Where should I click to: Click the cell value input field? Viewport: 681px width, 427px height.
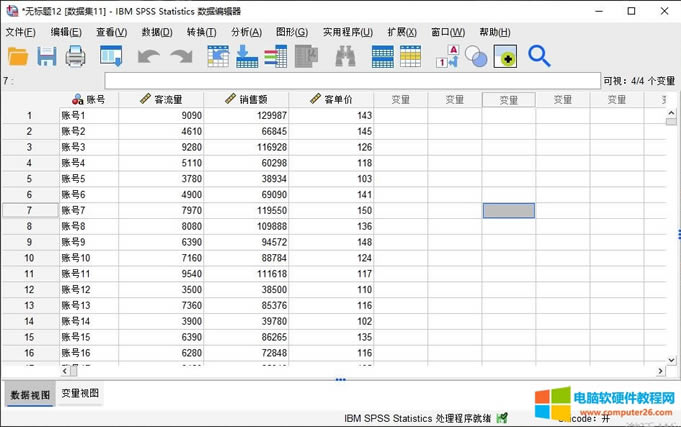(350, 81)
